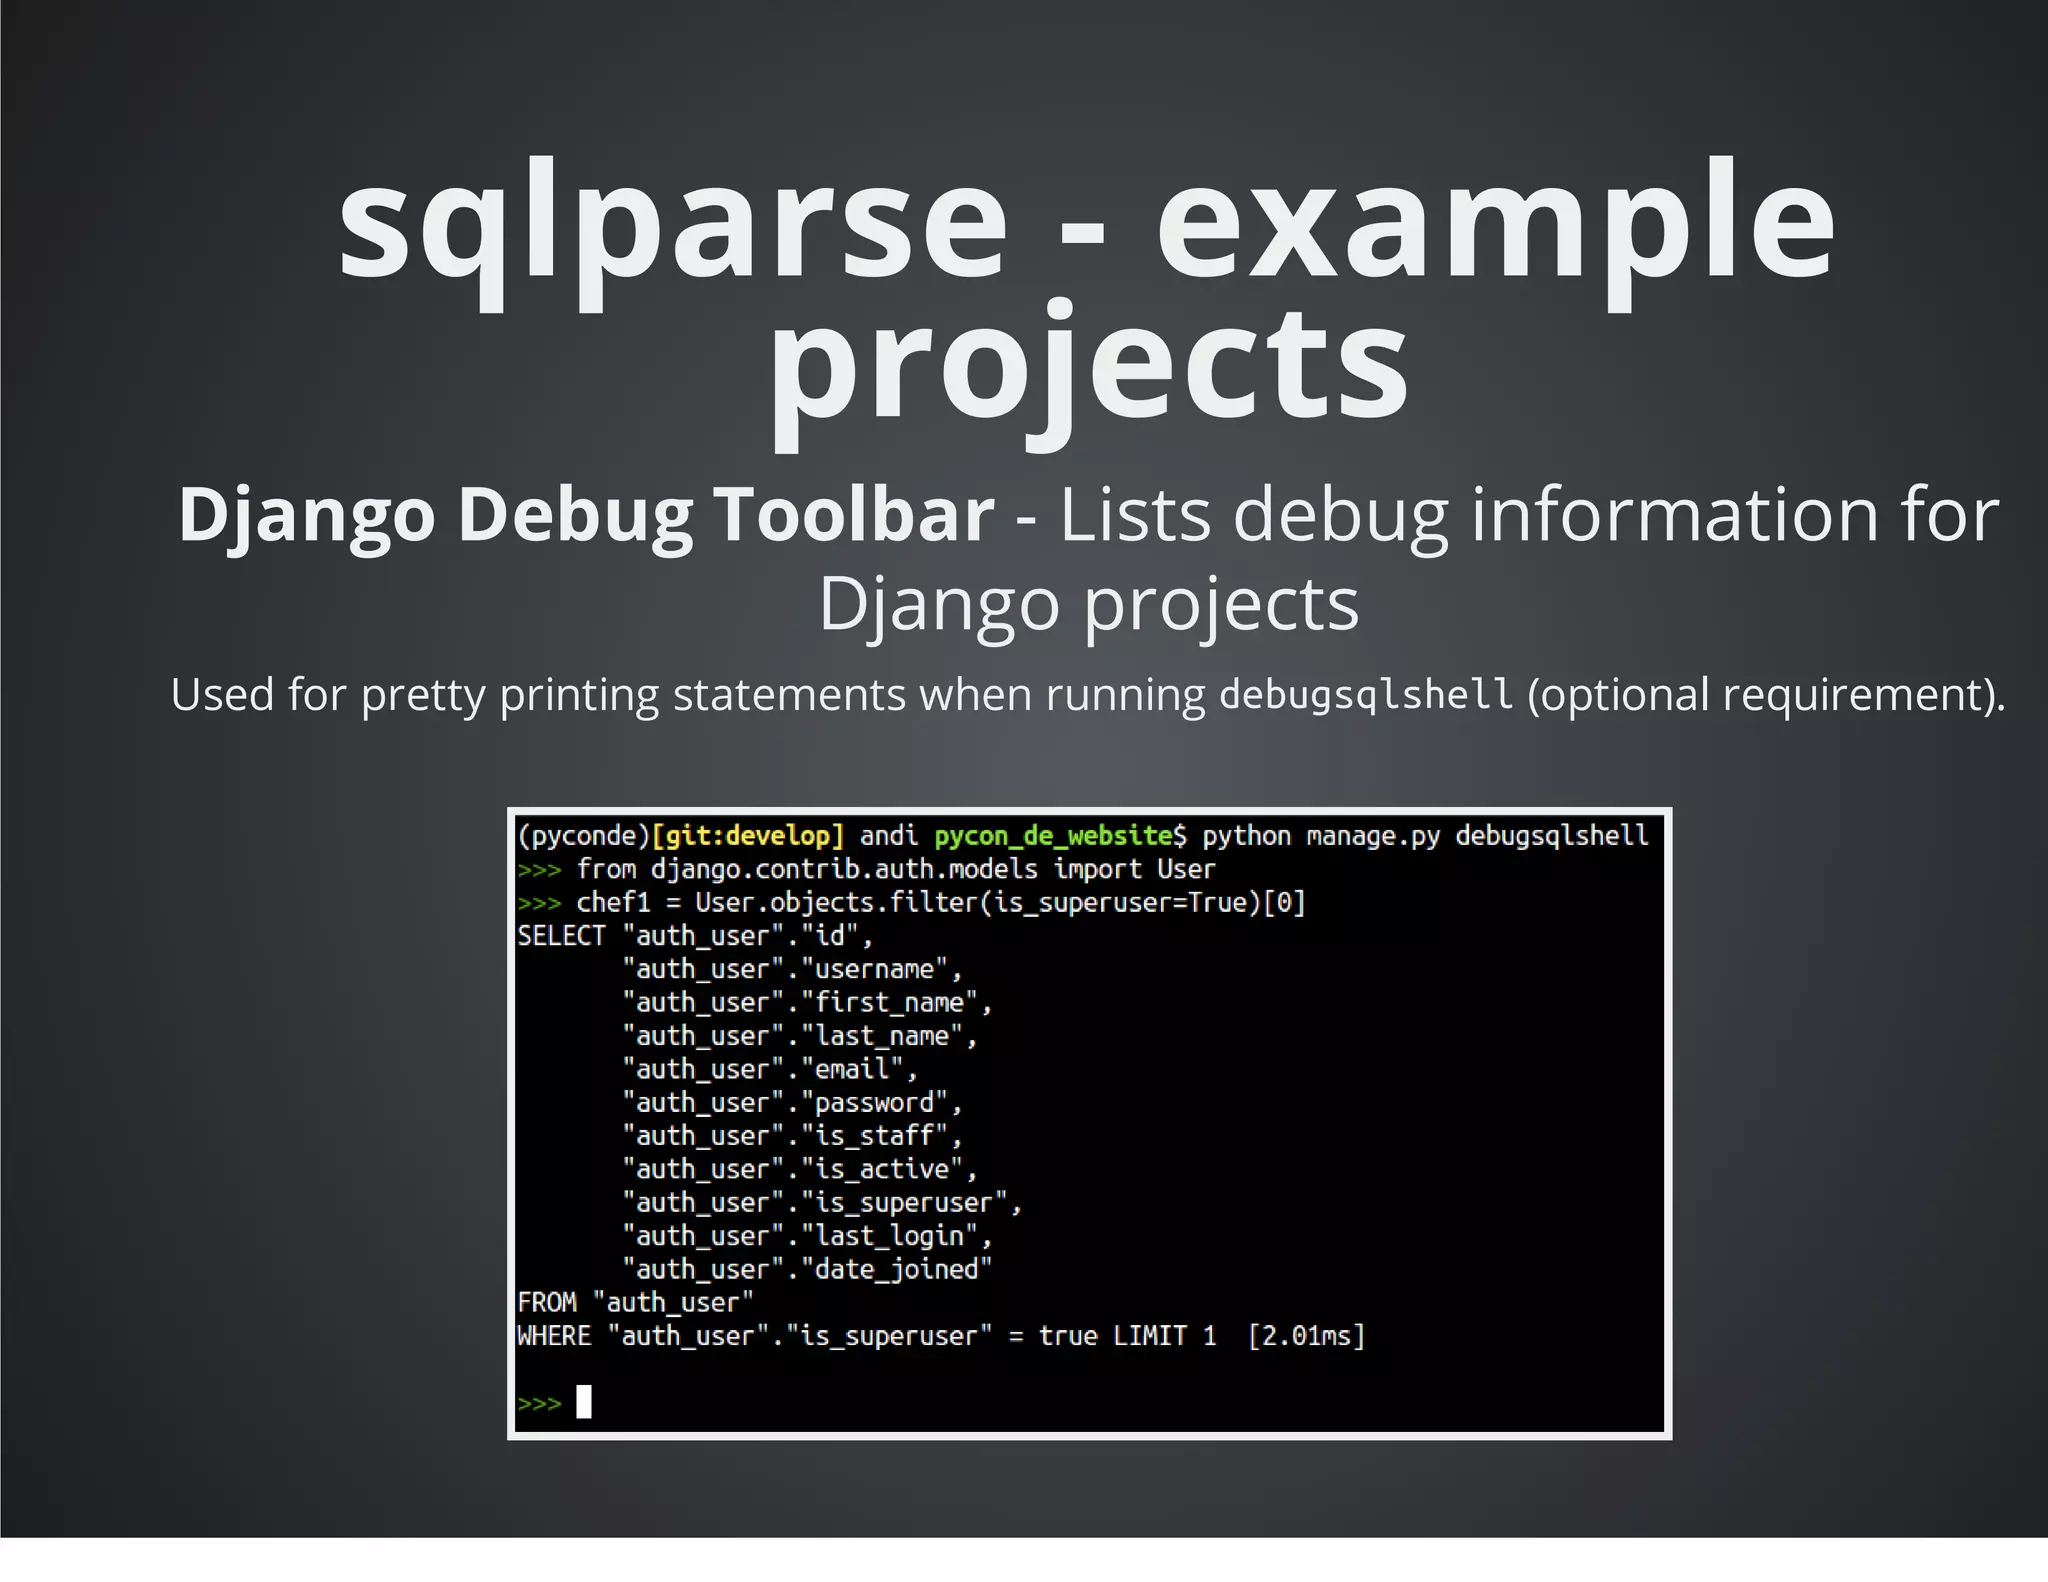Click the 'Django projects' subtitle line

pos(1088,604)
